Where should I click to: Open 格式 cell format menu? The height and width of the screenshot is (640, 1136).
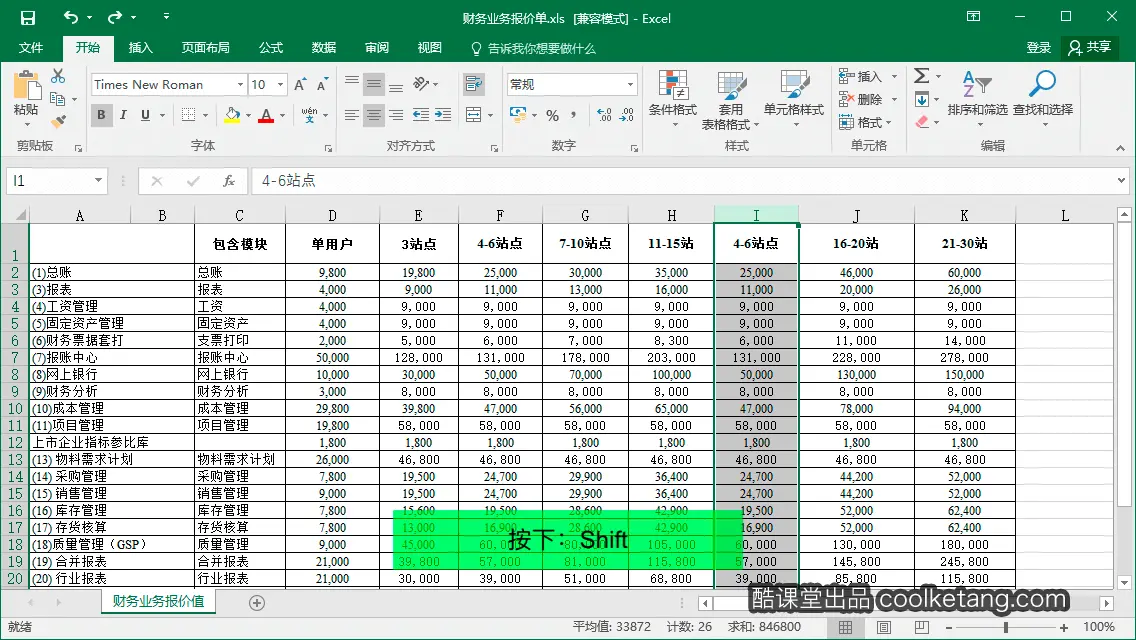pos(865,122)
